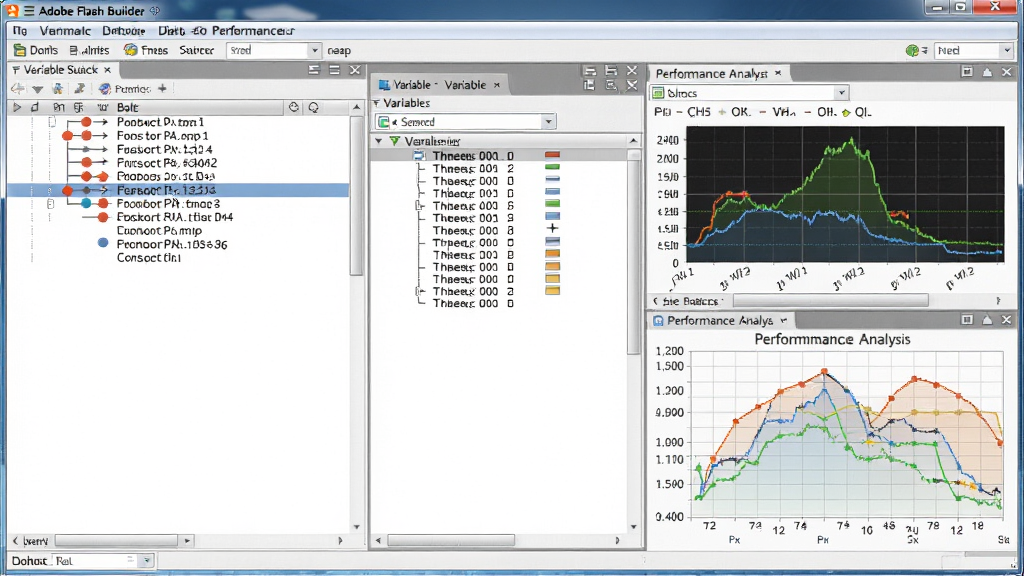
Task: Open the Semoed dropdown under Variables
Action: pos(547,121)
